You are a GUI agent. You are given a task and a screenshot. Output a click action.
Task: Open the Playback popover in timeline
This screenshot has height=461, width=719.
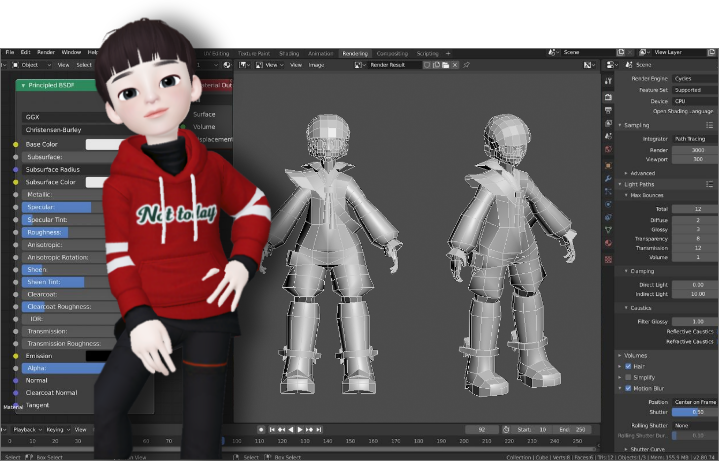pyautogui.click(x=27, y=430)
